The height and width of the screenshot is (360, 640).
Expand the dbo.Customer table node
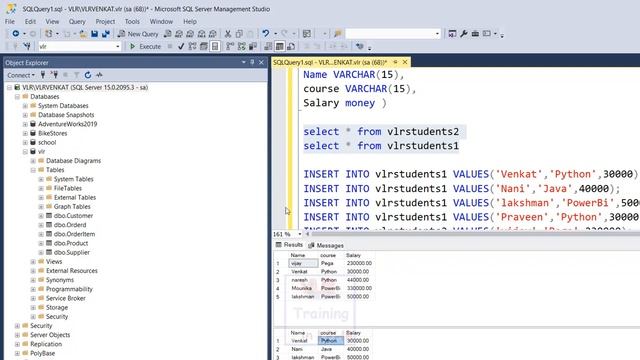pos(41,216)
